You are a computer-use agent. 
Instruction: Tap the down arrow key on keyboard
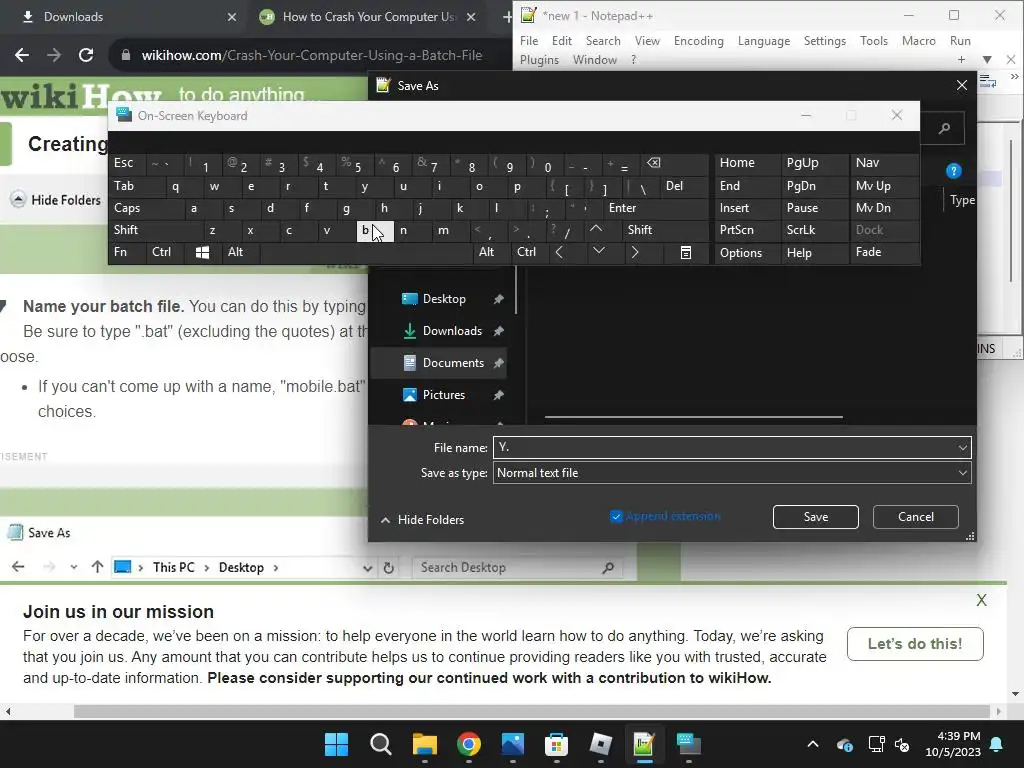[598, 252]
